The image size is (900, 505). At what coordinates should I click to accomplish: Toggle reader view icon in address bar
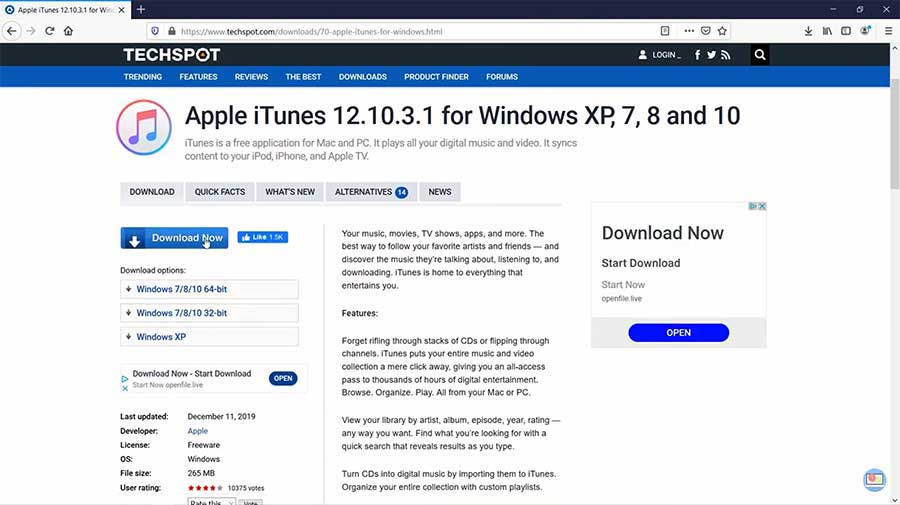coord(665,31)
